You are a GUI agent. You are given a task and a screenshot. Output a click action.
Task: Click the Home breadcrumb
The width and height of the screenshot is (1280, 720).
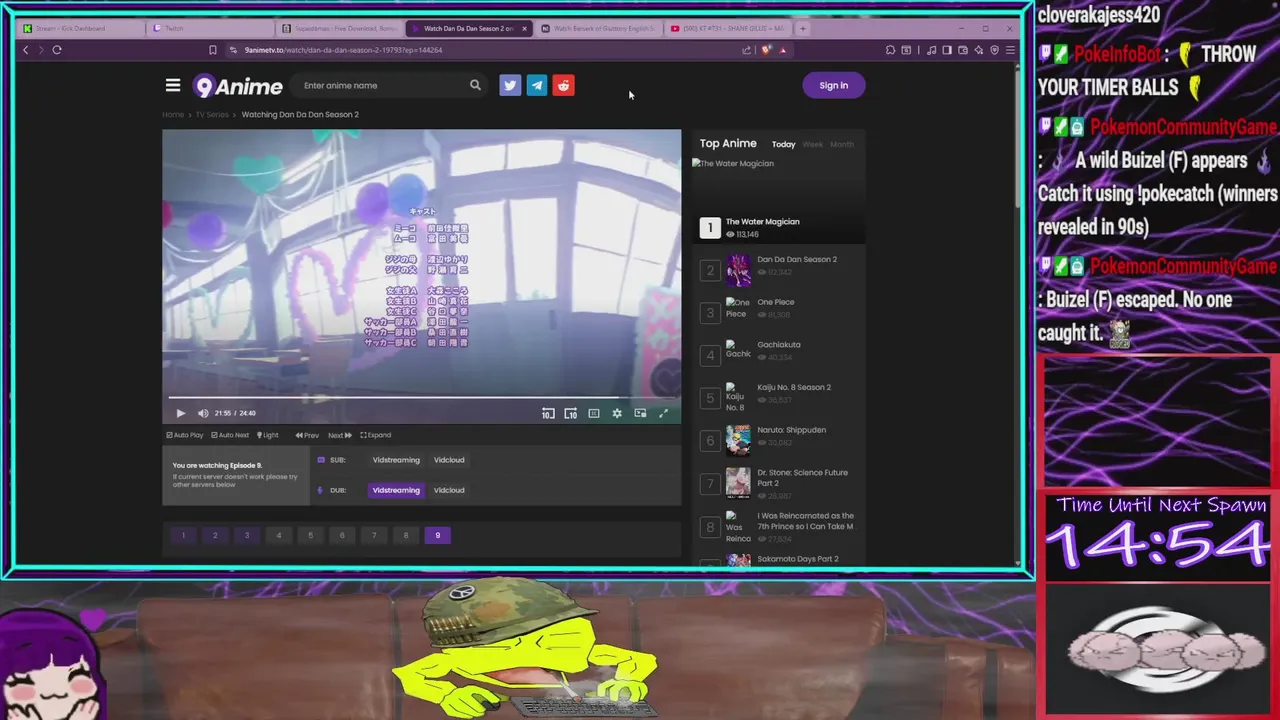pyautogui.click(x=173, y=114)
